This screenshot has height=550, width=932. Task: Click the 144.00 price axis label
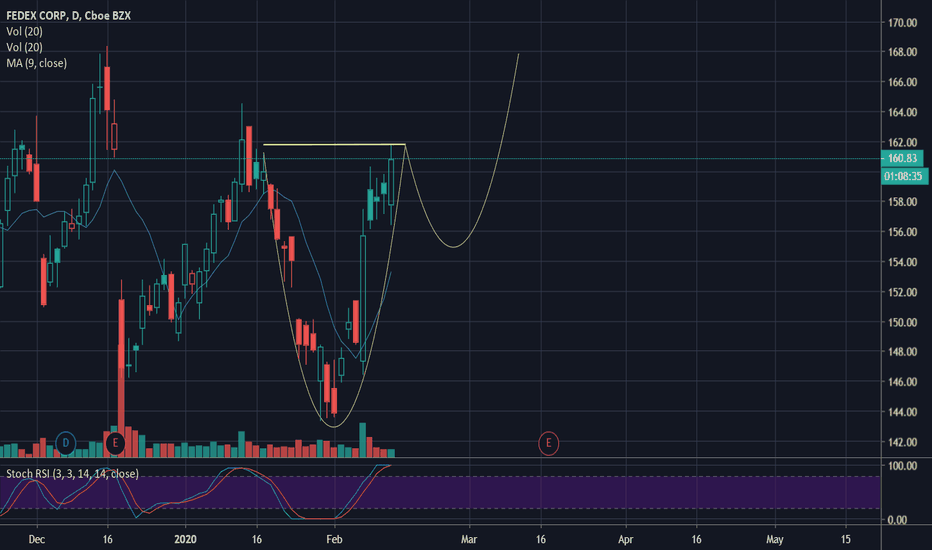(902, 412)
